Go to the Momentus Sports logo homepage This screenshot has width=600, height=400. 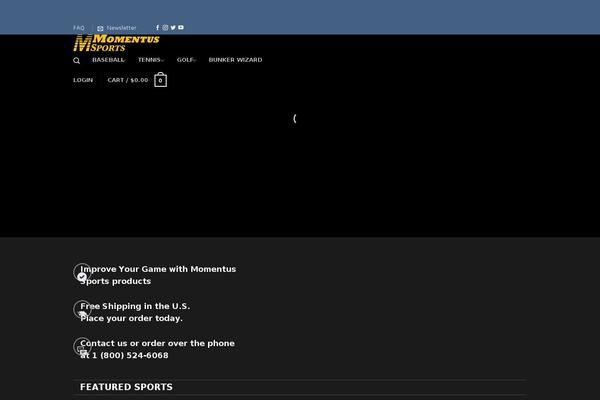coord(116,43)
